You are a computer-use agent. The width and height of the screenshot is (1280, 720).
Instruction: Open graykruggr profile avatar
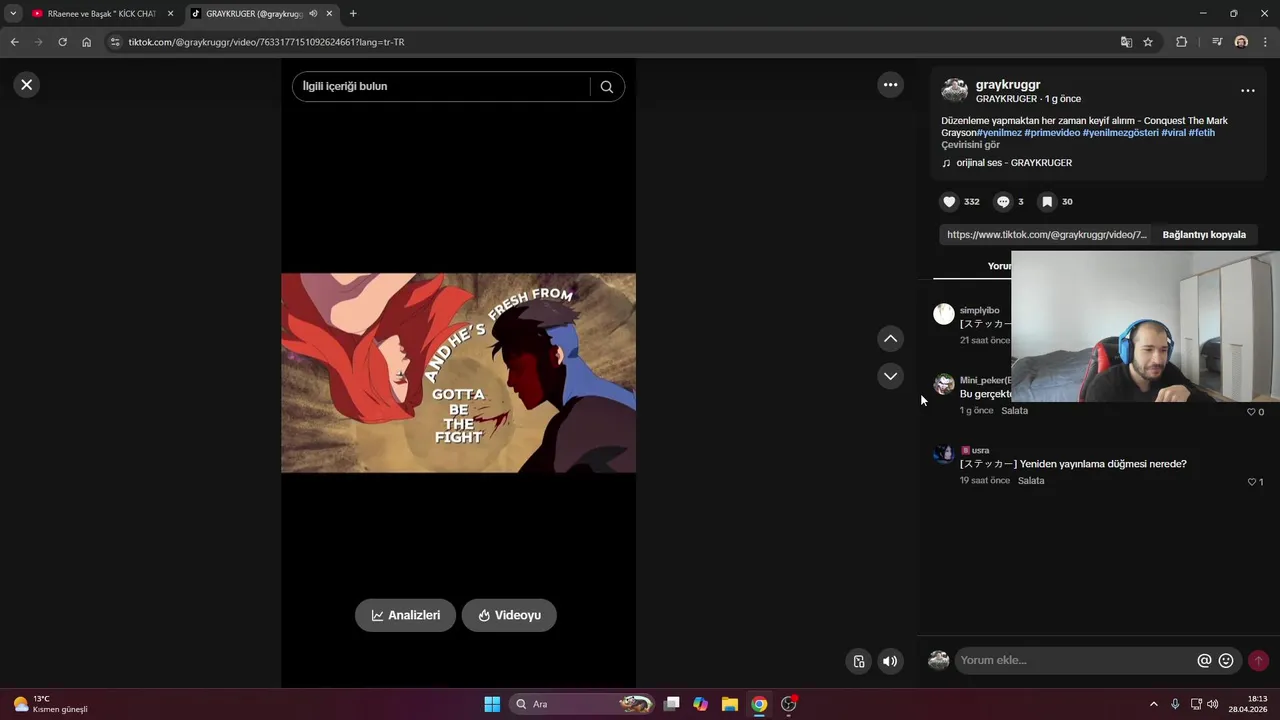pos(954,91)
